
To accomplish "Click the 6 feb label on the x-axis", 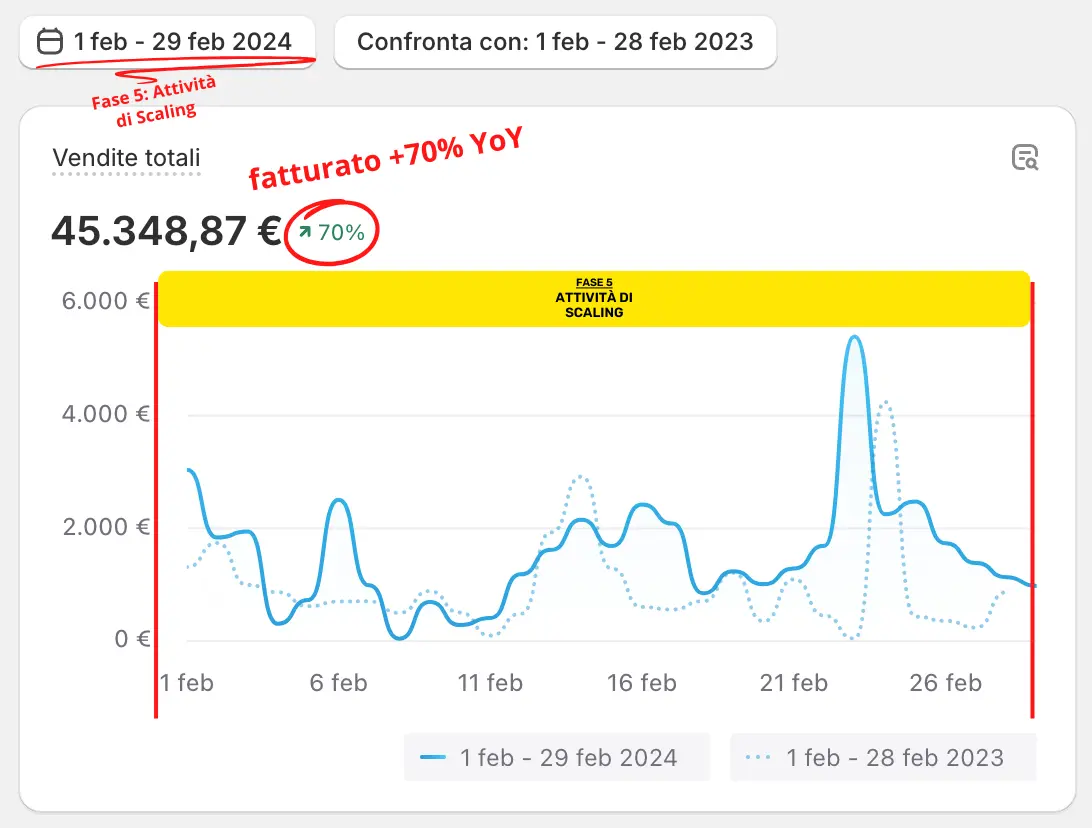I will pyautogui.click(x=338, y=683).
